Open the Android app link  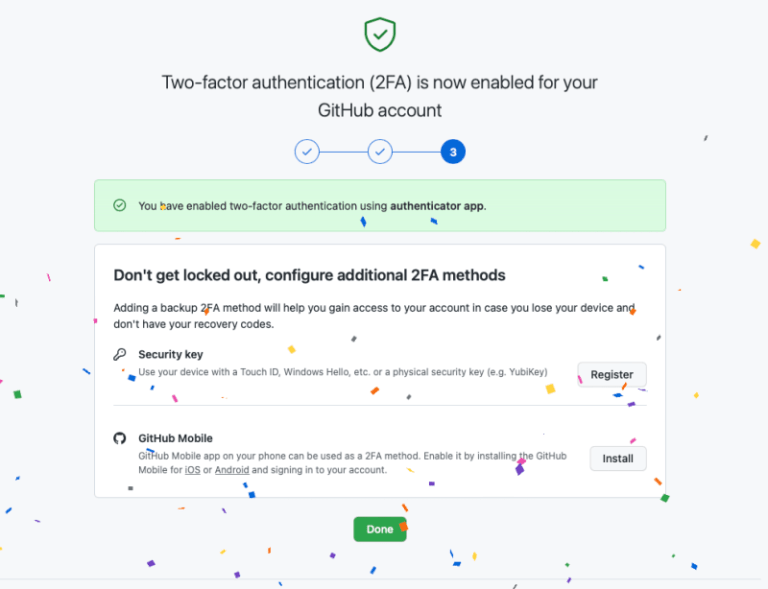click(232, 470)
